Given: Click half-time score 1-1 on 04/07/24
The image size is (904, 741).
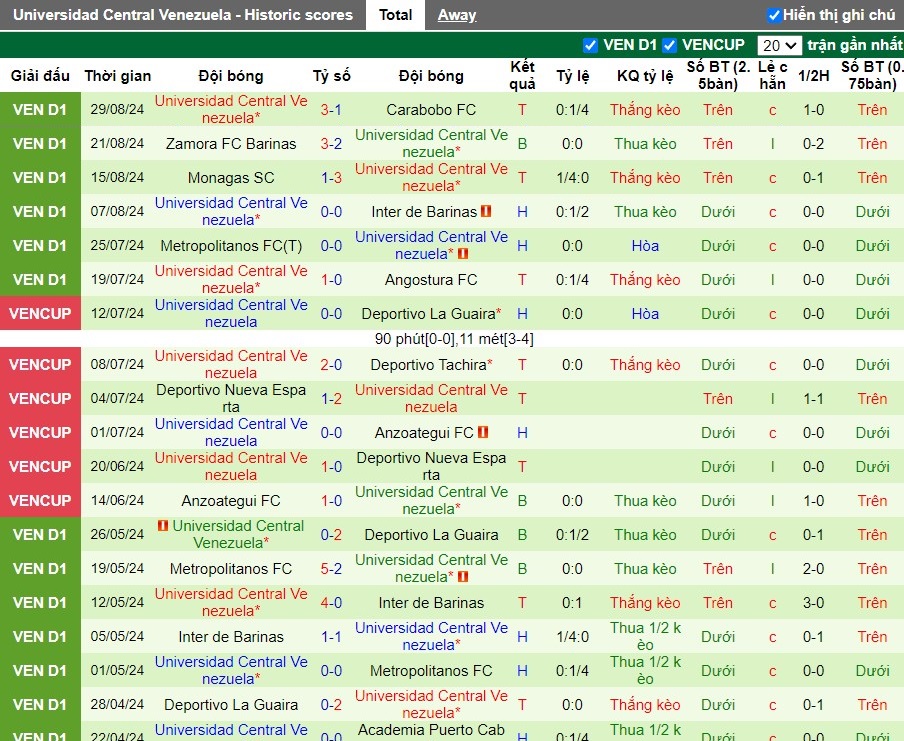Looking at the screenshot, I should pos(813,398).
